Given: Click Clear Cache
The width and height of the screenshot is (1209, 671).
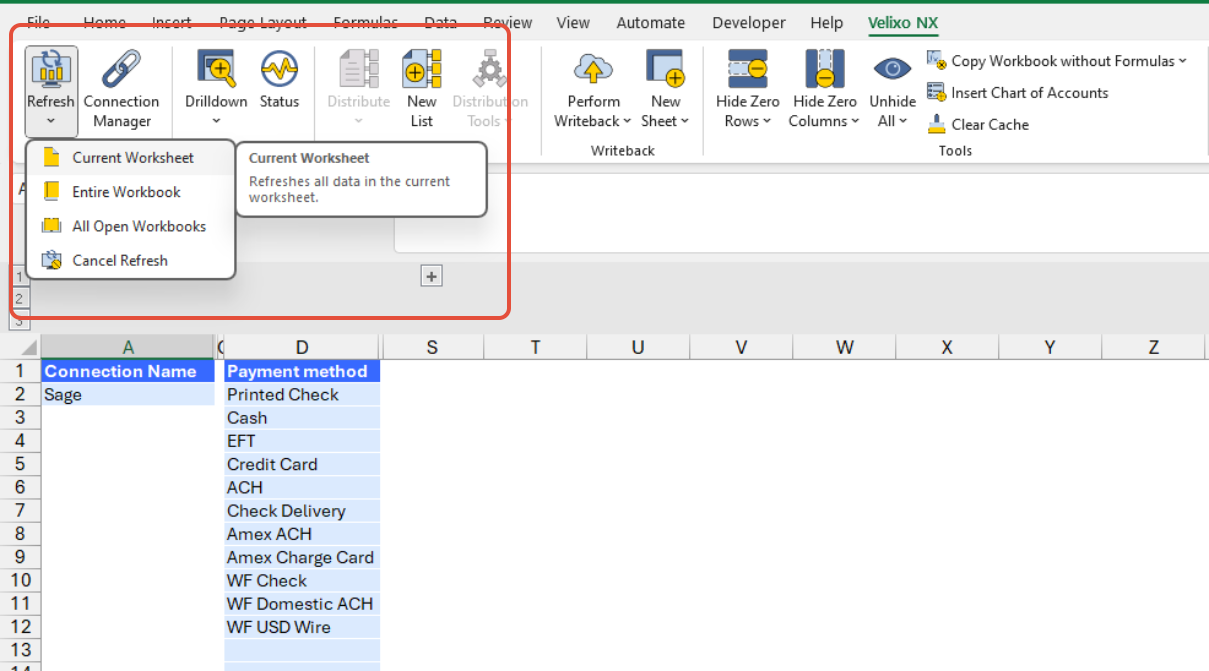Looking at the screenshot, I should point(978,125).
